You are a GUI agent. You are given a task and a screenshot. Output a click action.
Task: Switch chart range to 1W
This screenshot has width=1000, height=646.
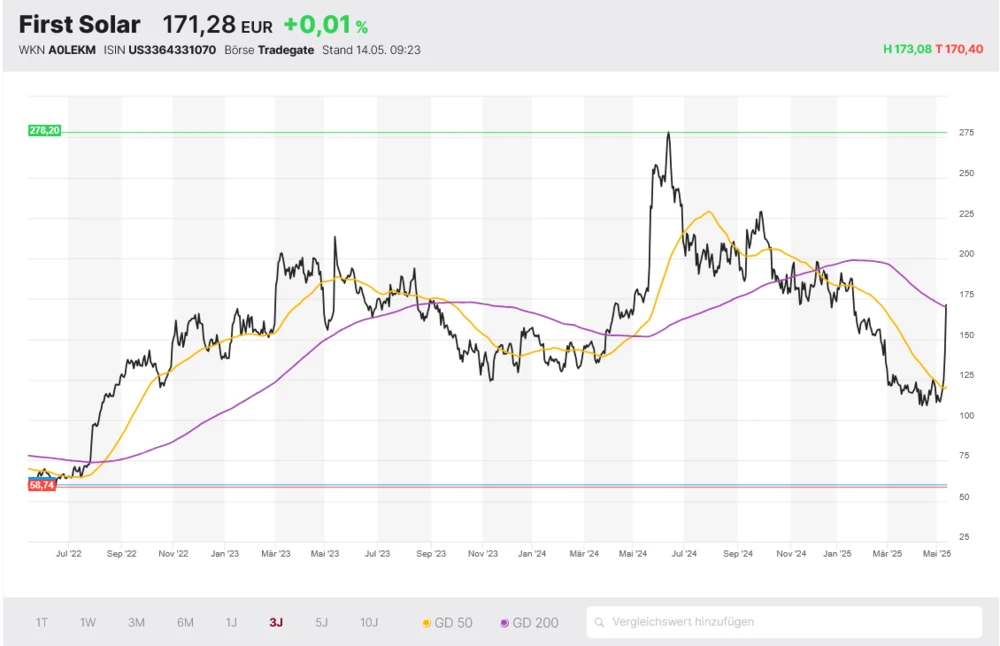(88, 623)
